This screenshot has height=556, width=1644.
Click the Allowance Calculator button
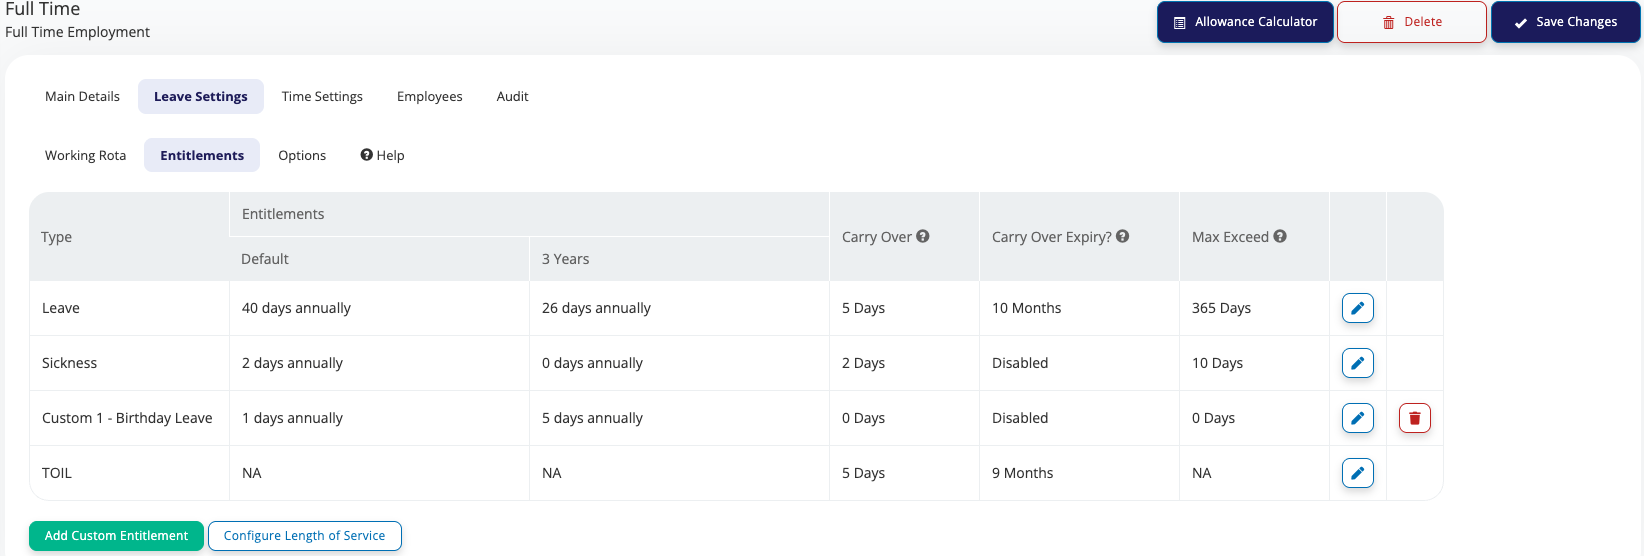pyautogui.click(x=1245, y=22)
